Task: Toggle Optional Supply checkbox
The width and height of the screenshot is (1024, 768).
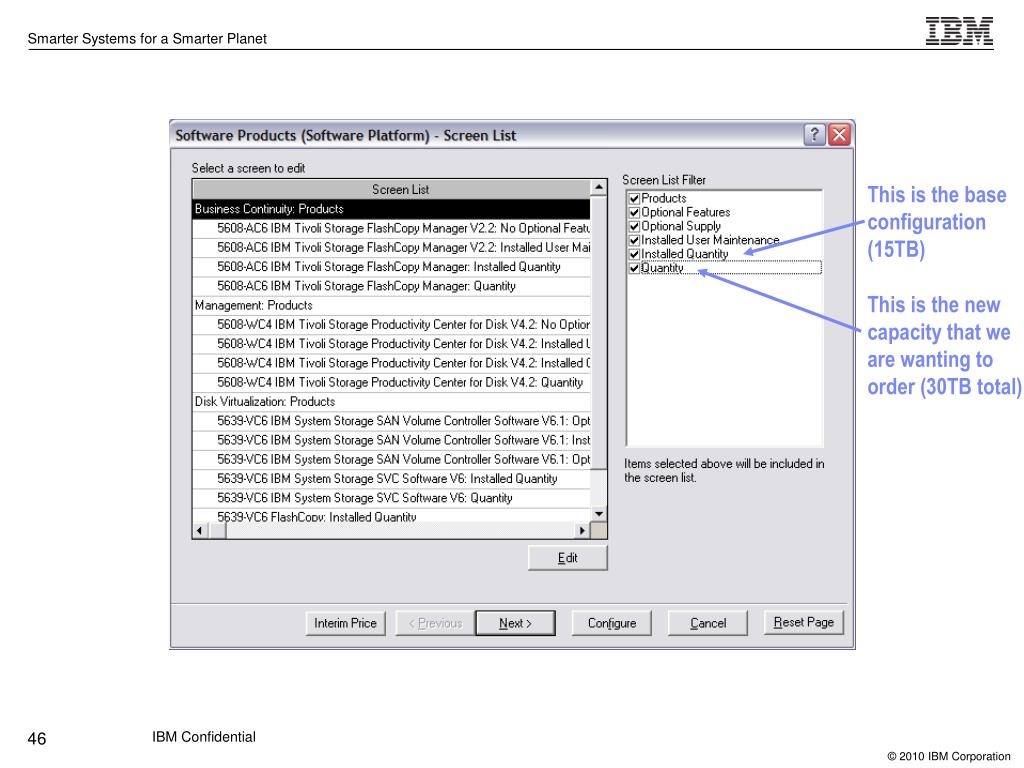Action: click(633, 227)
